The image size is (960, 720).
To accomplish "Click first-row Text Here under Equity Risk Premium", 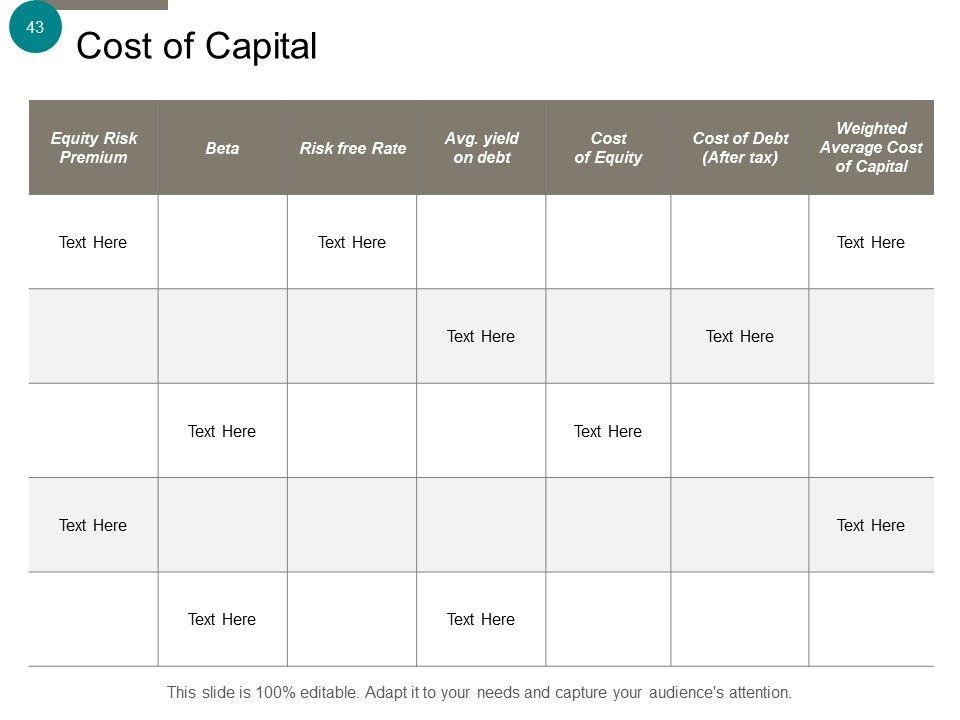I will coord(93,242).
